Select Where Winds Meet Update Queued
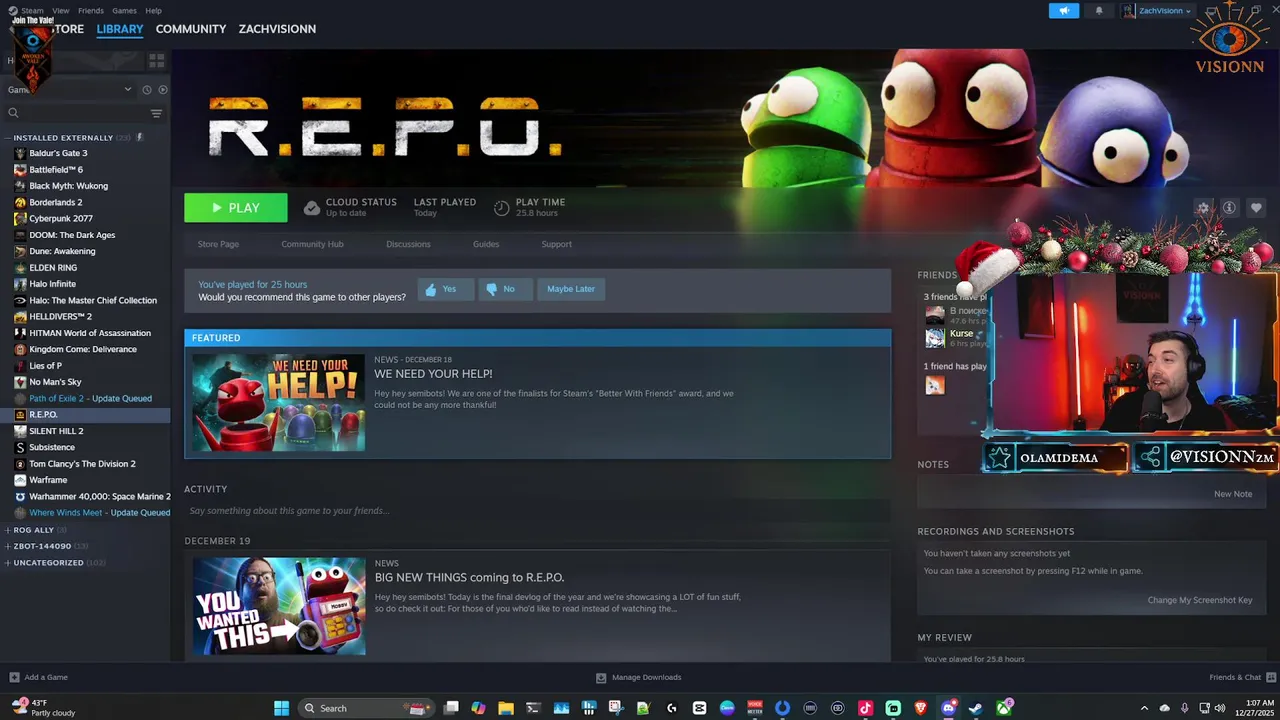 (85, 513)
